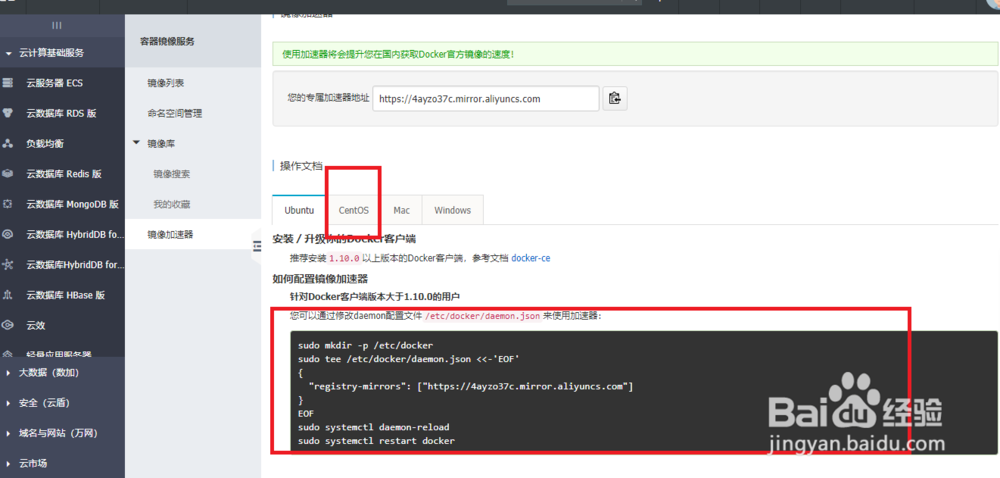Collapse the sidebar using the three-bar handle
The height and width of the screenshot is (478, 1000).
point(57,25)
